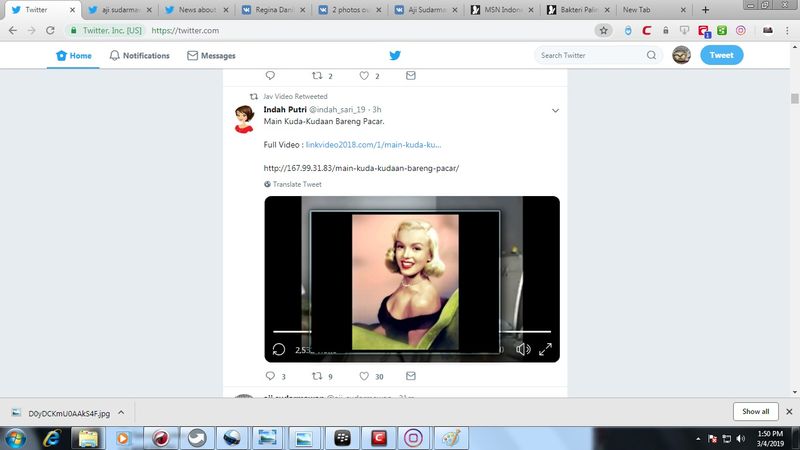Switch to the MSN Indonesia tab
Image resolution: width=800 pixels, height=450 pixels.
coord(502,10)
